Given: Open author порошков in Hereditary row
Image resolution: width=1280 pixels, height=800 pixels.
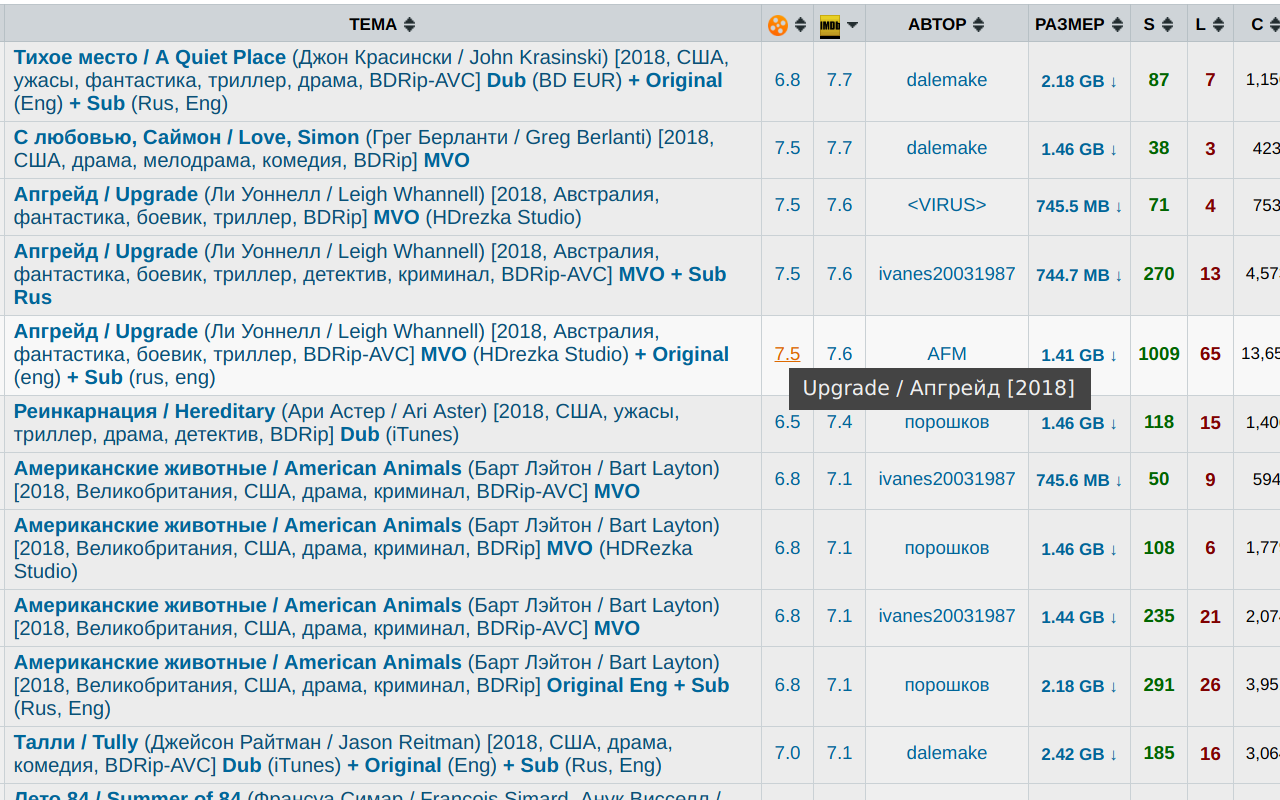Looking at the screenshot, I should click(x=947, y=422).
